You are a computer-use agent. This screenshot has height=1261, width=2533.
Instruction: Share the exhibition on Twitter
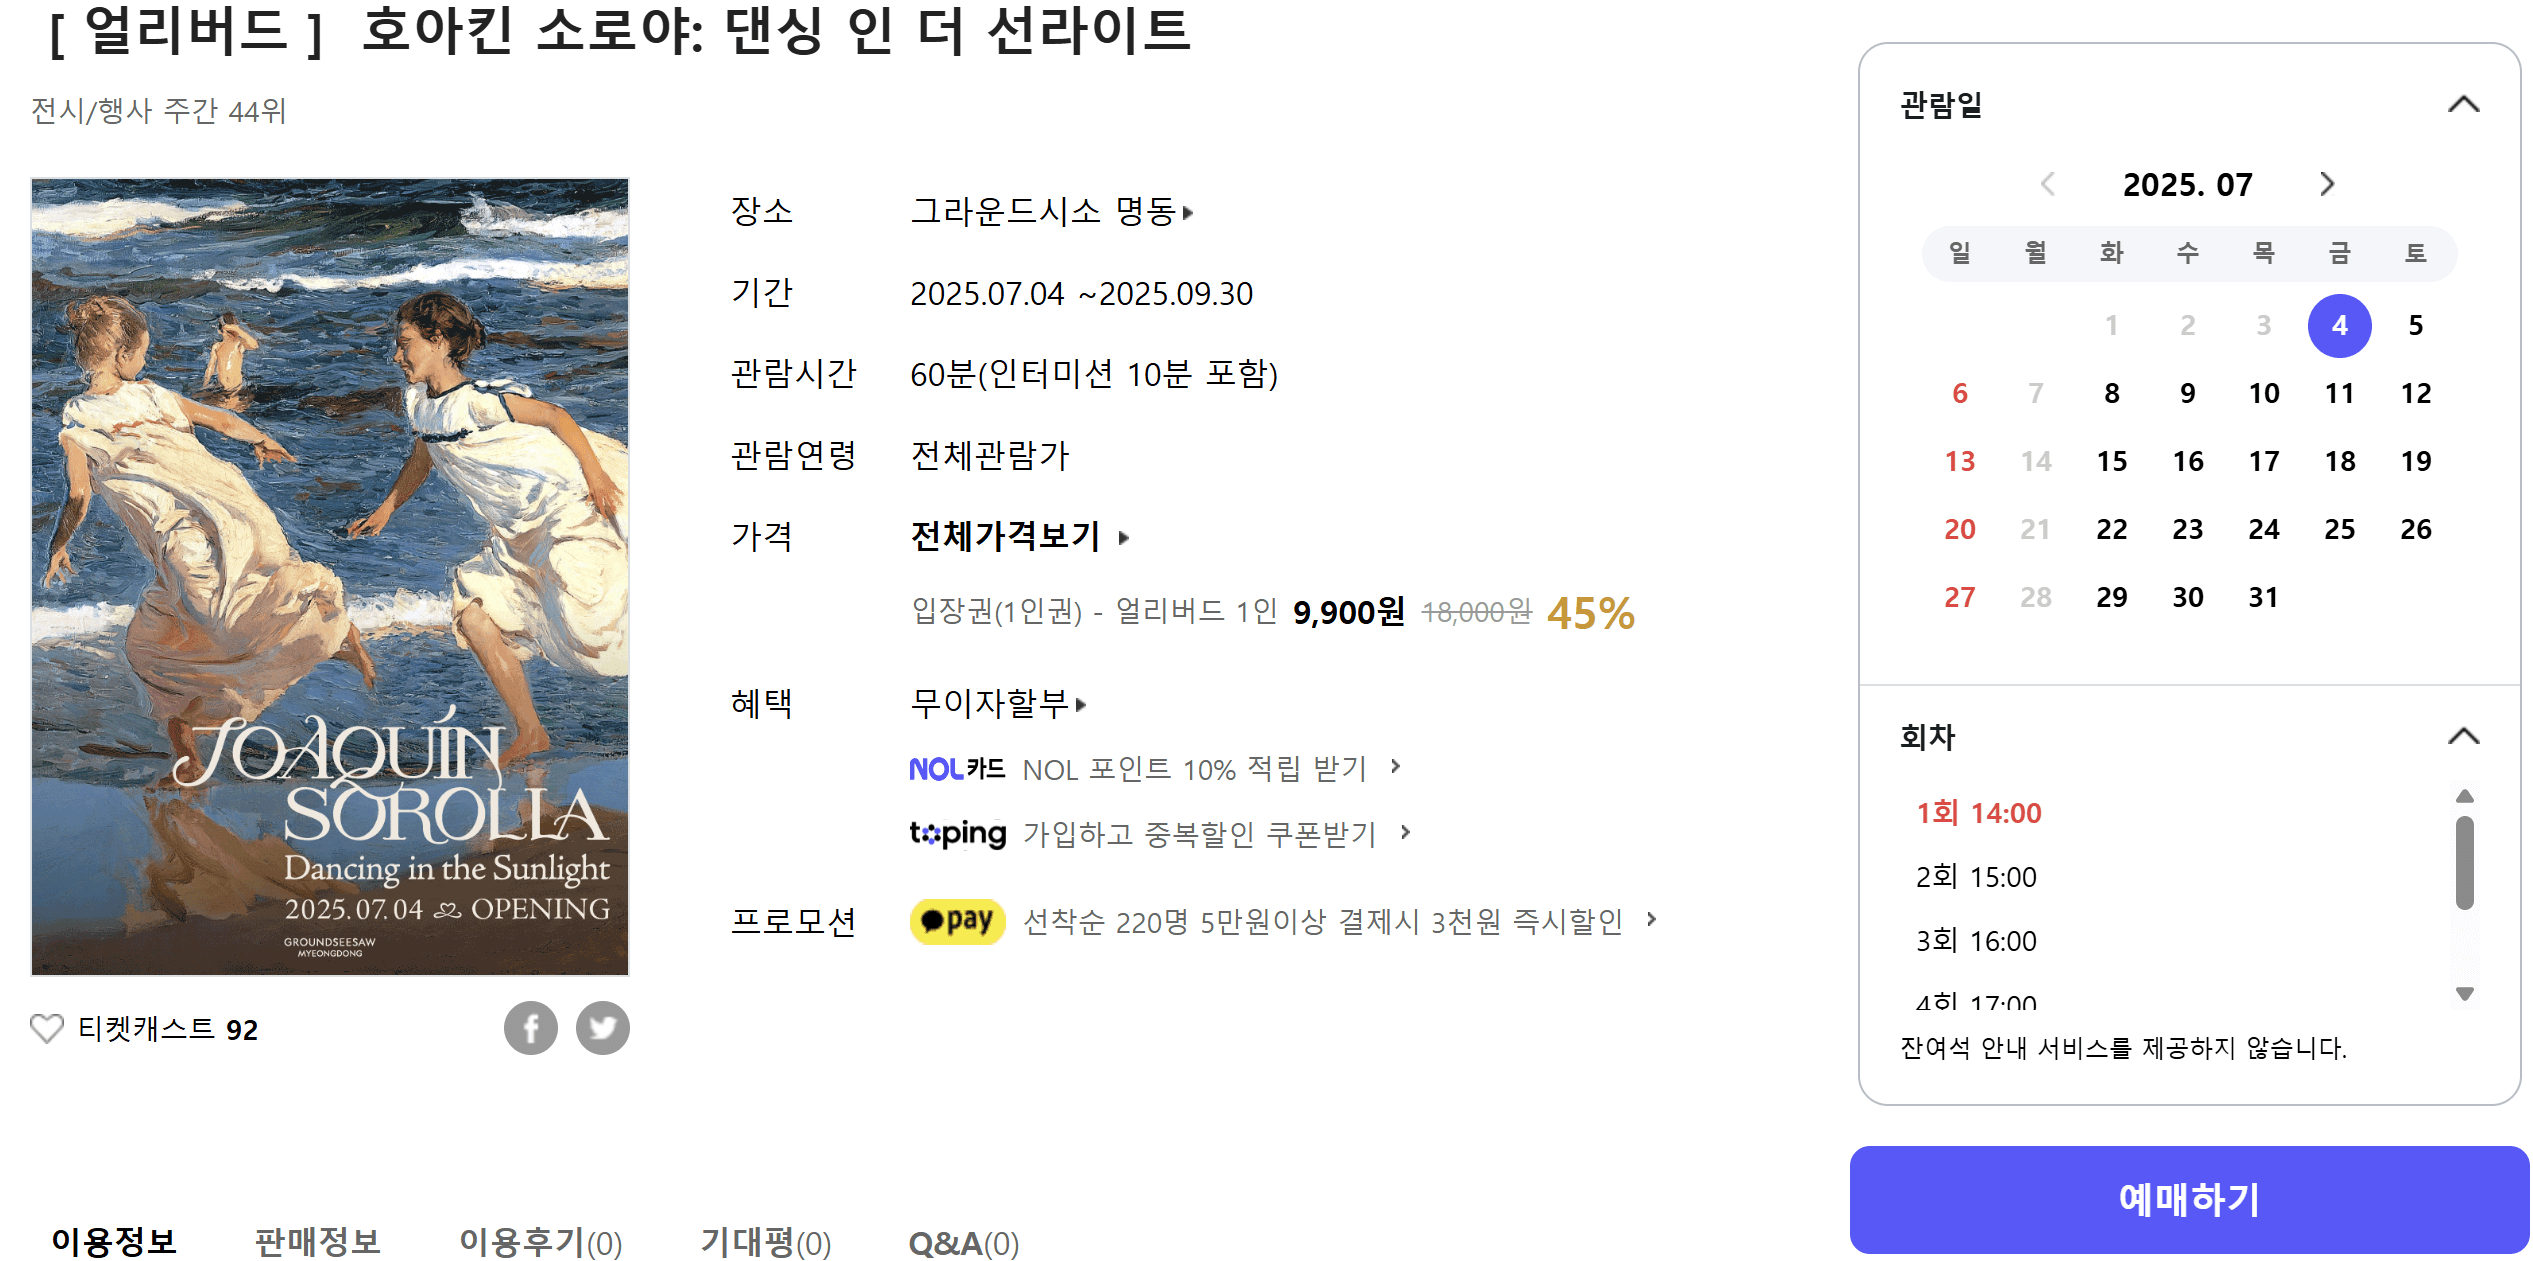pos(604,1027)
